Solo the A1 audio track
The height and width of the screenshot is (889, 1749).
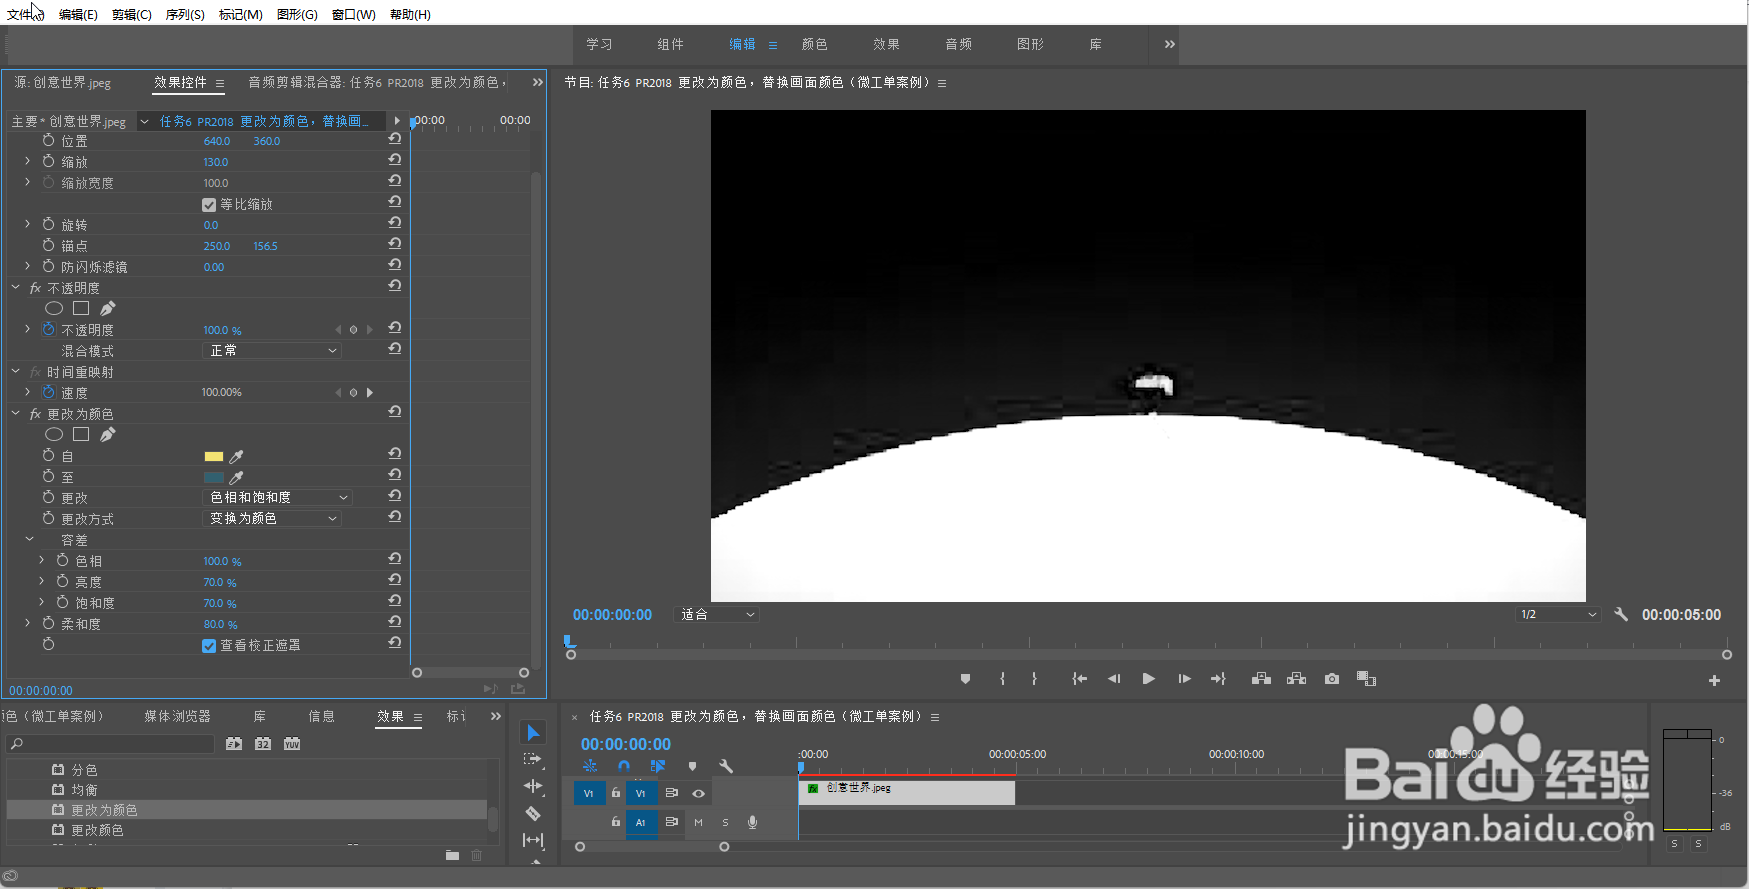pos(725,822)
